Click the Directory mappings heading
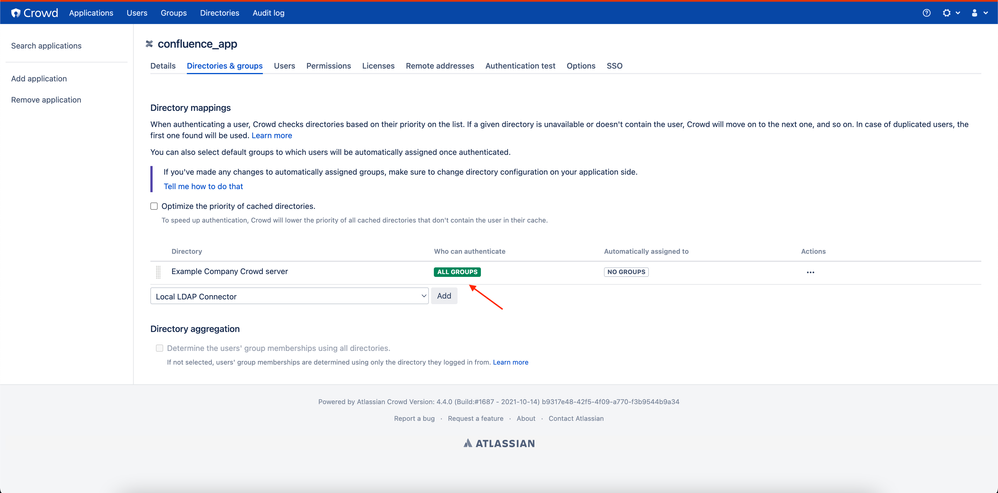This screenshot has height=493, width=998. coord(190,108)
